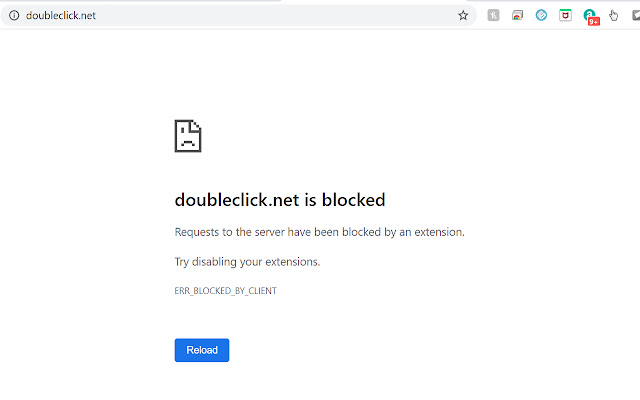Click the sad page error icon
The height and width of the screenshot is (400, 640).
(x=188, y=136)
